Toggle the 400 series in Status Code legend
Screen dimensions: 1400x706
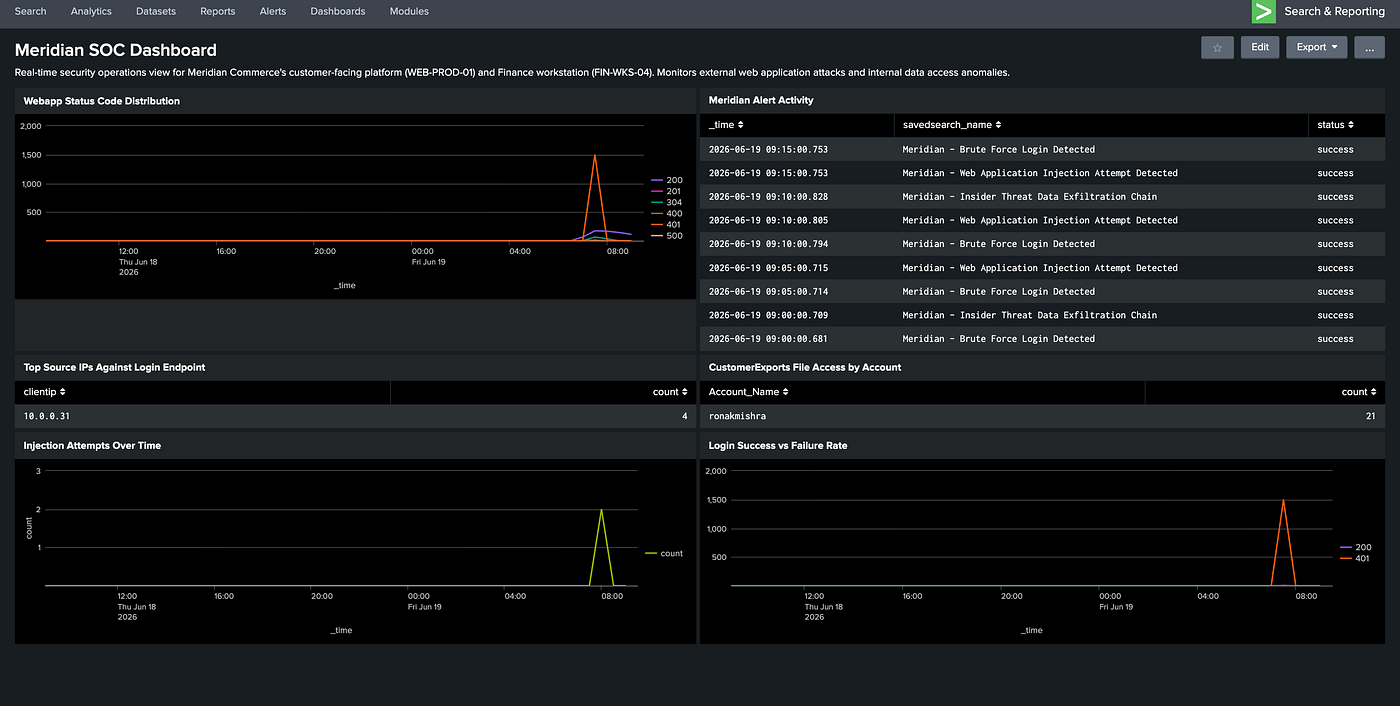tap(666, 213)
